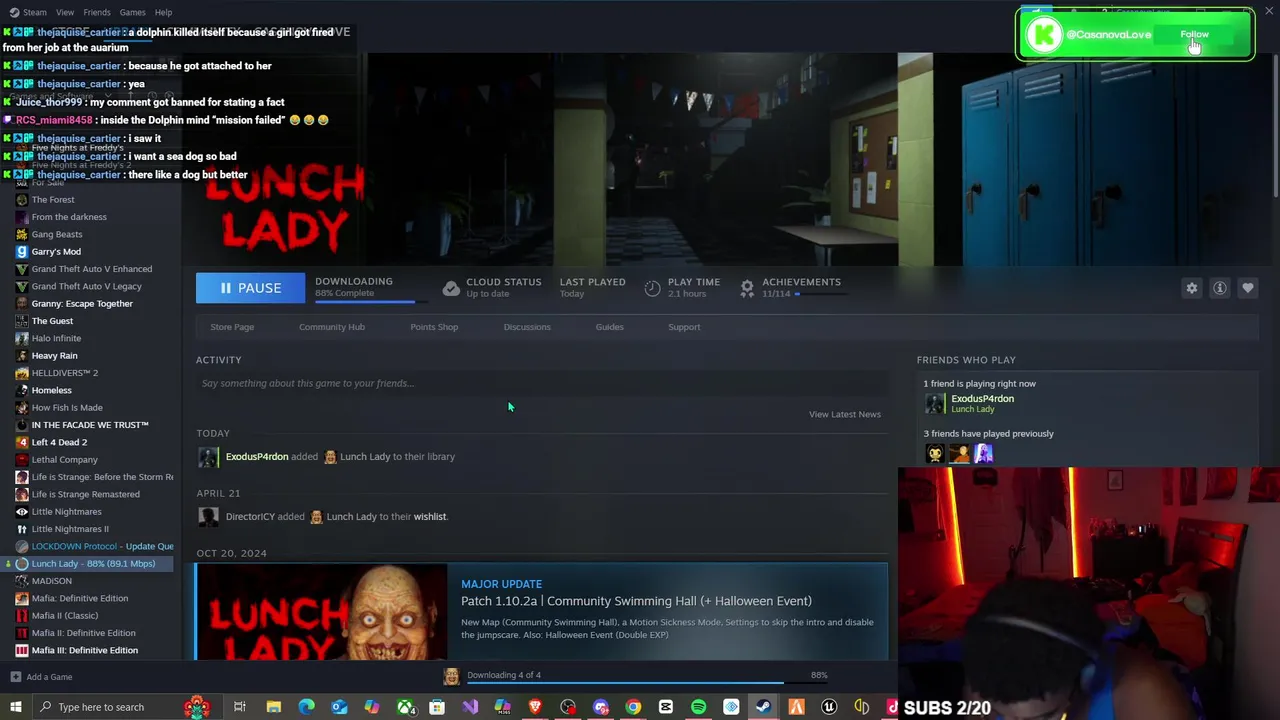The height and width of the screenshot is (720, 1280).
Task: Click the Play Time clock icon
Action: [x=652, y=288]
